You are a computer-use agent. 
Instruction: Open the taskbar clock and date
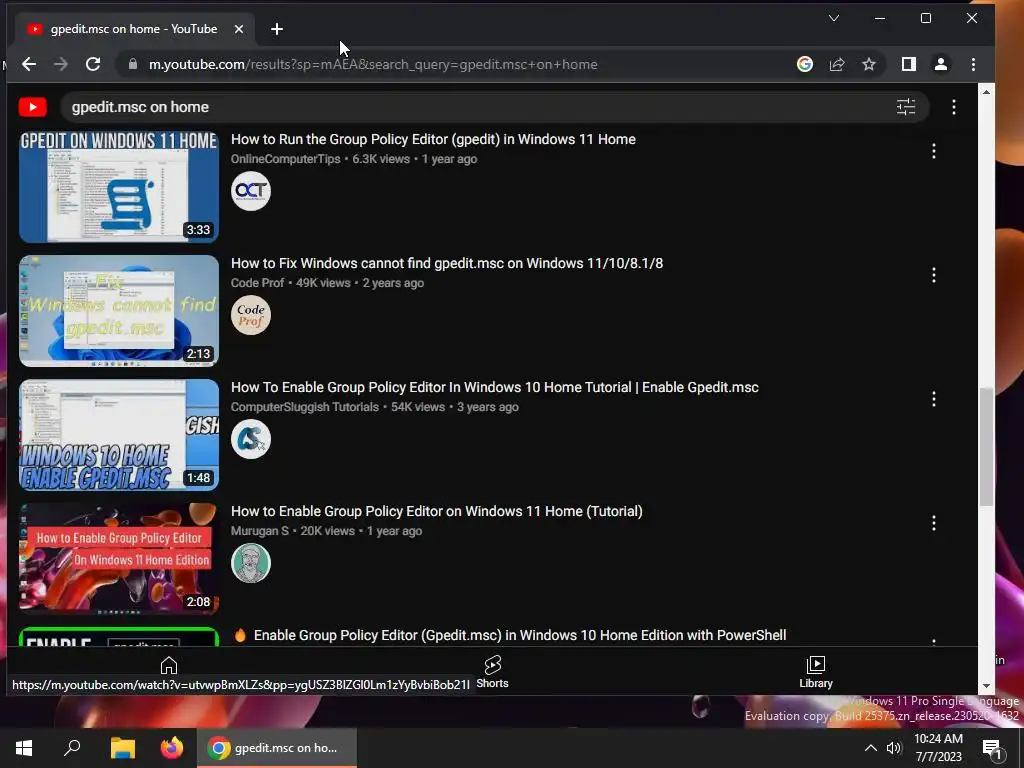pos(938,748)
